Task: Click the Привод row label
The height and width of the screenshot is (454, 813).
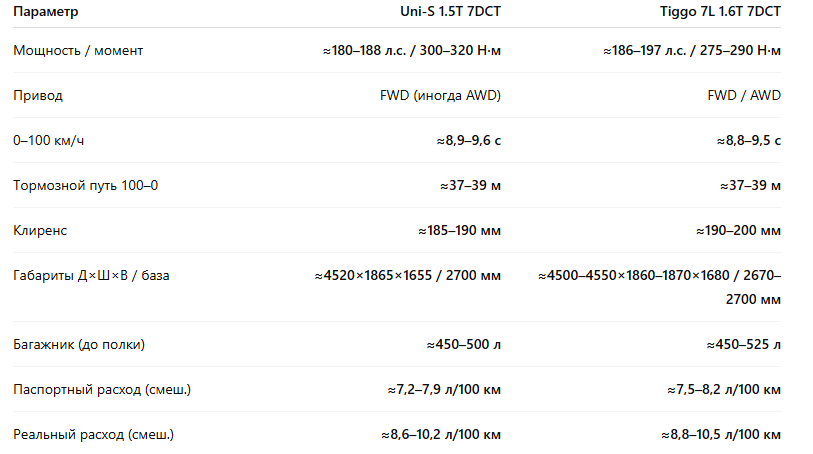Action: 38,96
